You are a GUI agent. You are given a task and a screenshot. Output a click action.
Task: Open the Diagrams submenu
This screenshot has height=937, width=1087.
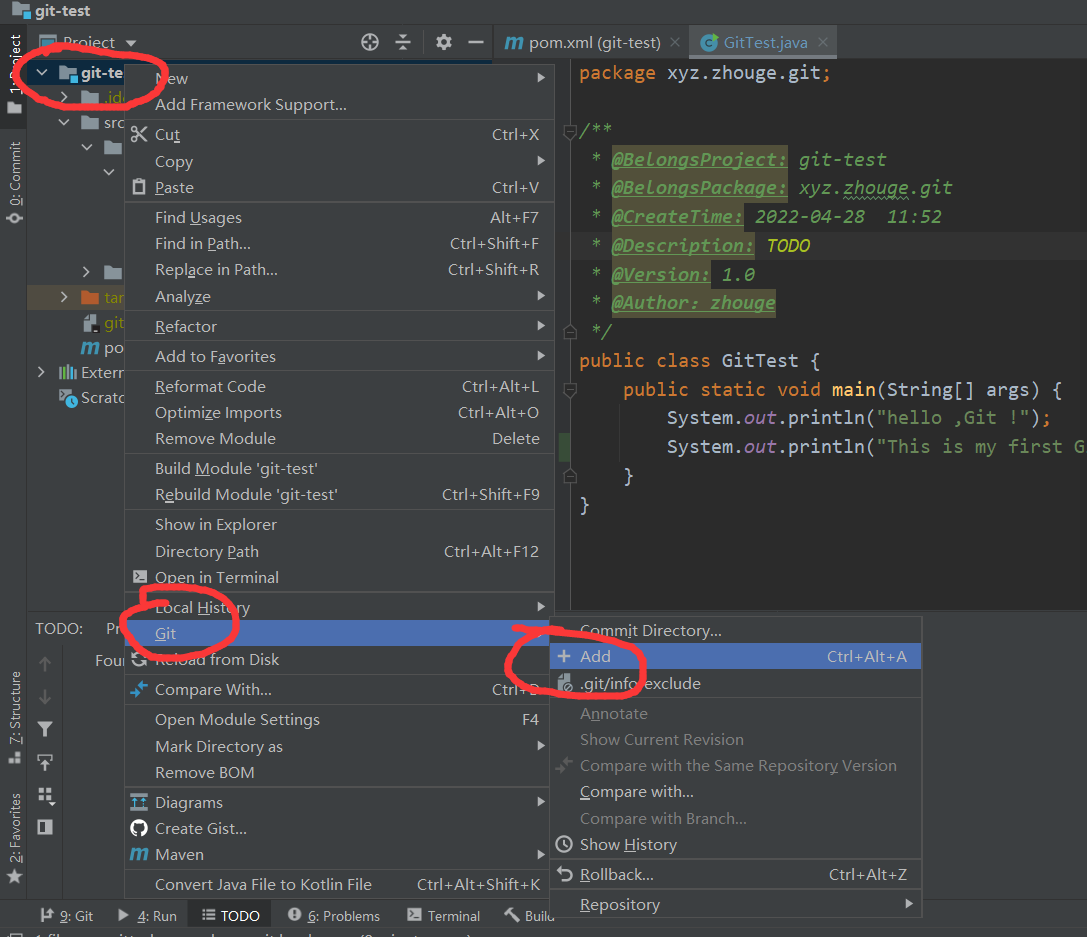coord(339,803)
